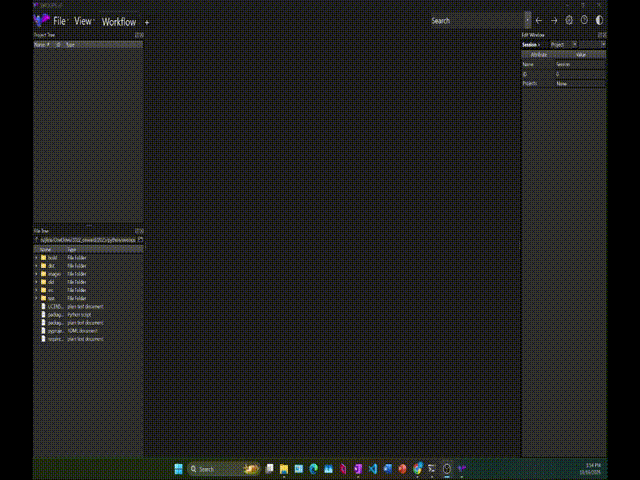Open File Explorer from the taskbar
640x480 pixels.
coord(284,468)
